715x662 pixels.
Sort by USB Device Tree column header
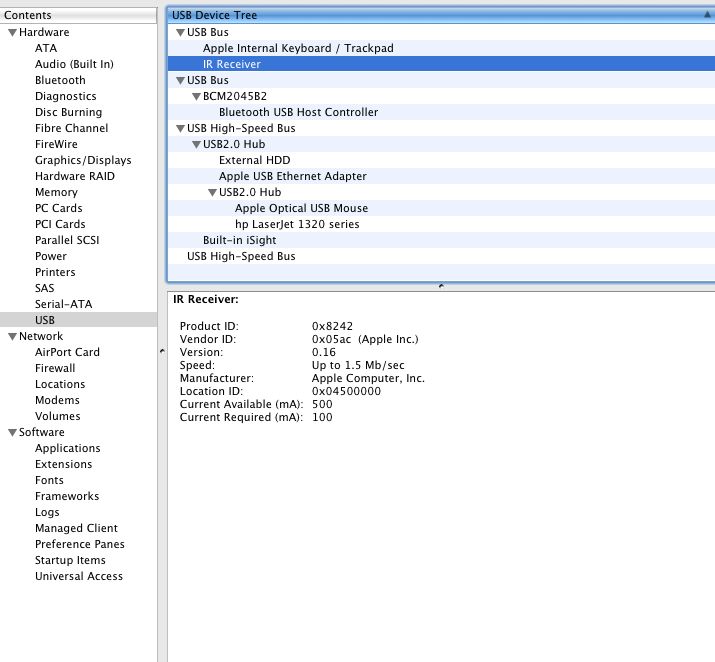tap(441, 15)
